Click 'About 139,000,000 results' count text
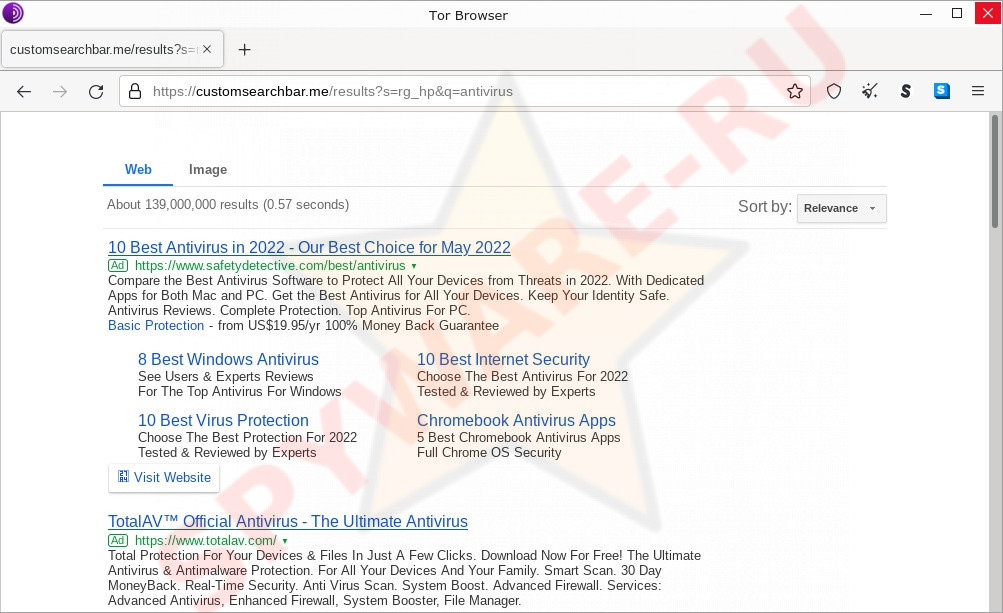Image resolution: width=1003 pixels, height=613 pixels. (228, 205)
